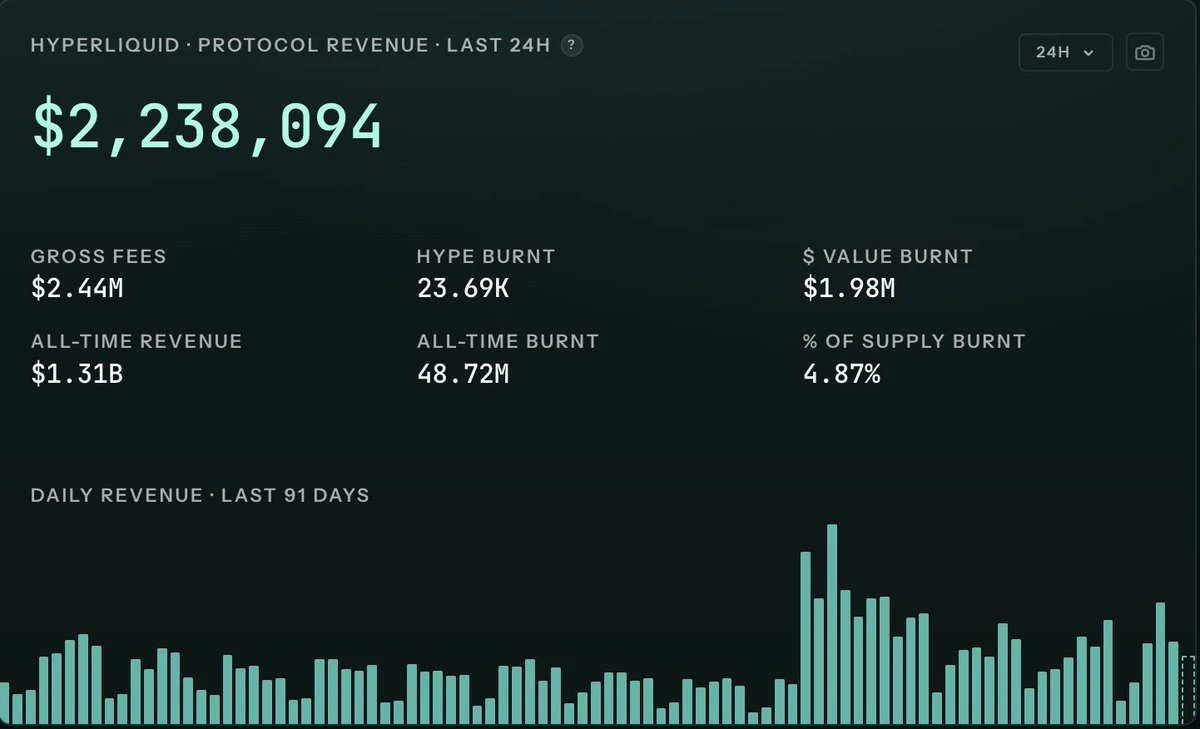Click the $ VALUE BURNT label

pos(888,256)
